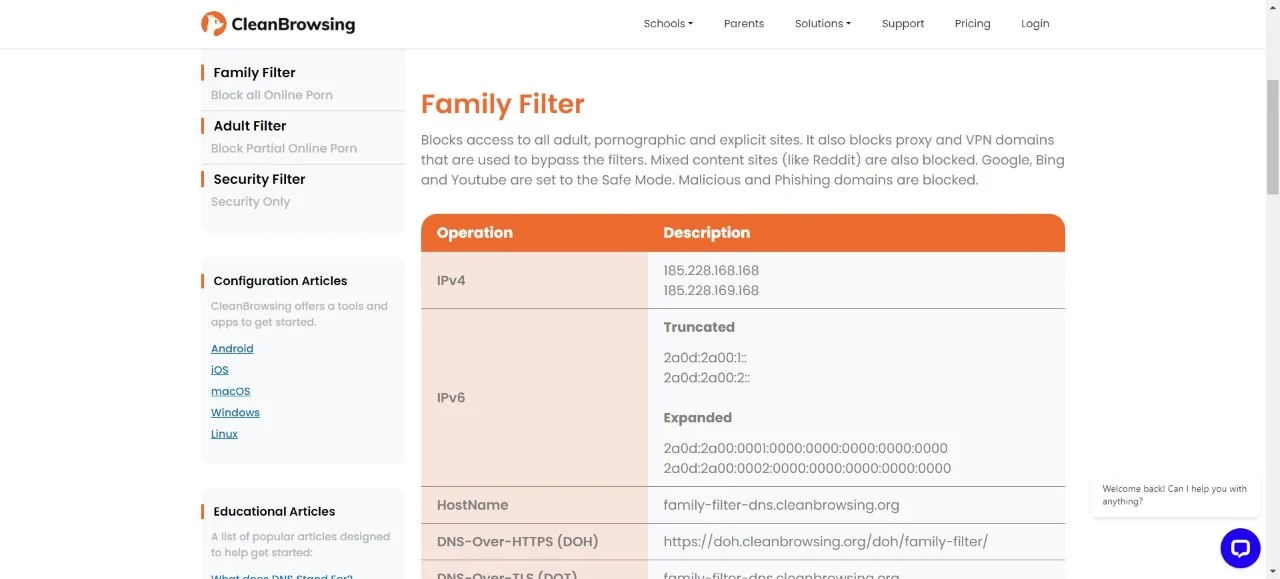Expand the Solutions dropdown menu
1280x579 pixels.
tap(823, 23)
